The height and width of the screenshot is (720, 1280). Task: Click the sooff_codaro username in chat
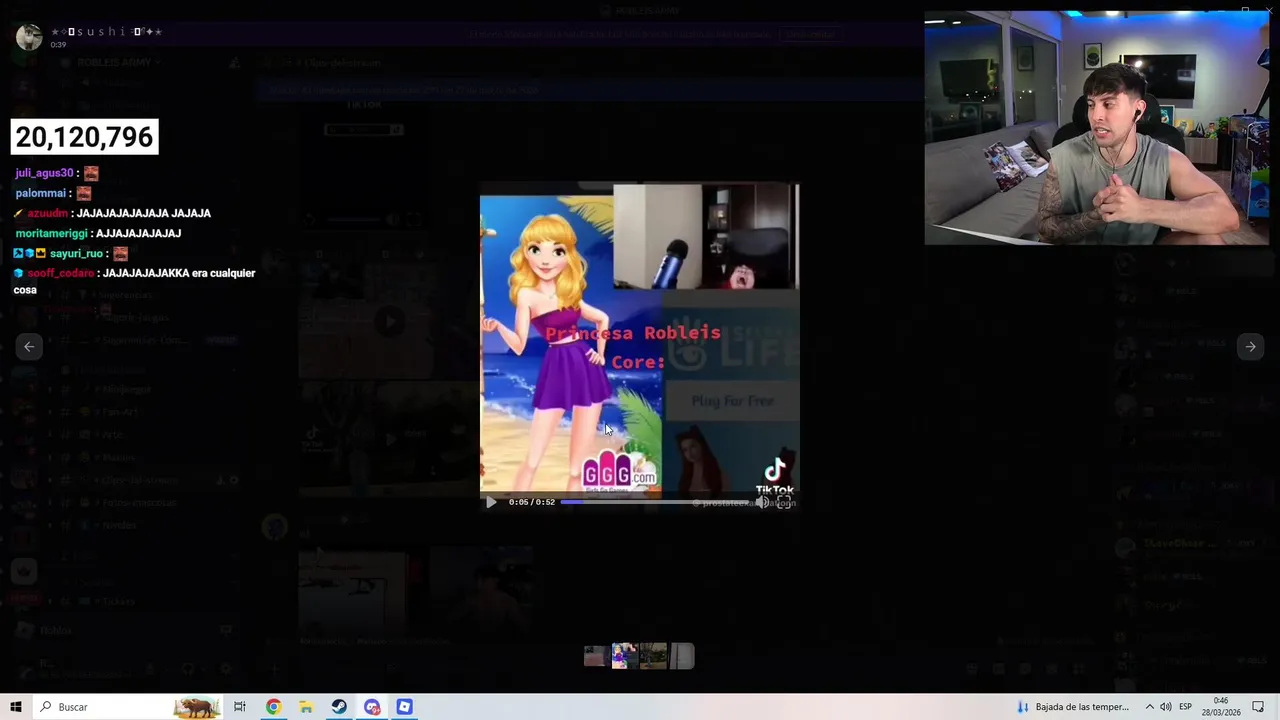[x=61, y=273]
